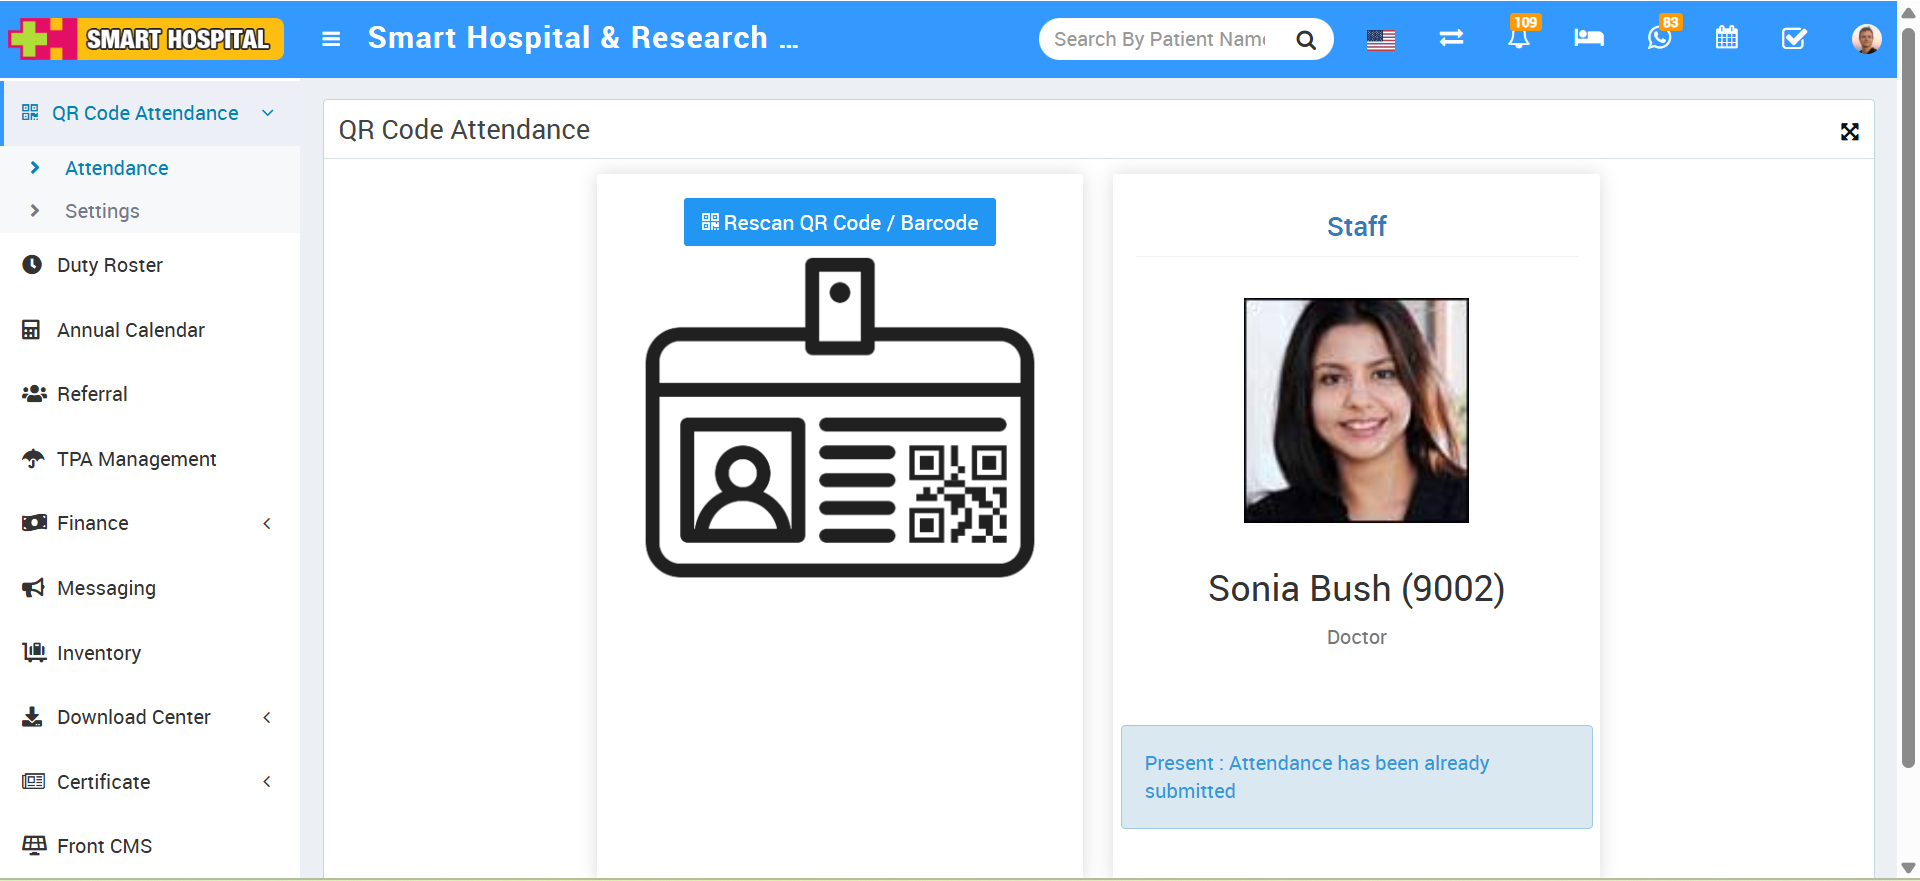The image size is (1920, 881).
Task: Open the bed status icon
Action: pos(1589,38)
